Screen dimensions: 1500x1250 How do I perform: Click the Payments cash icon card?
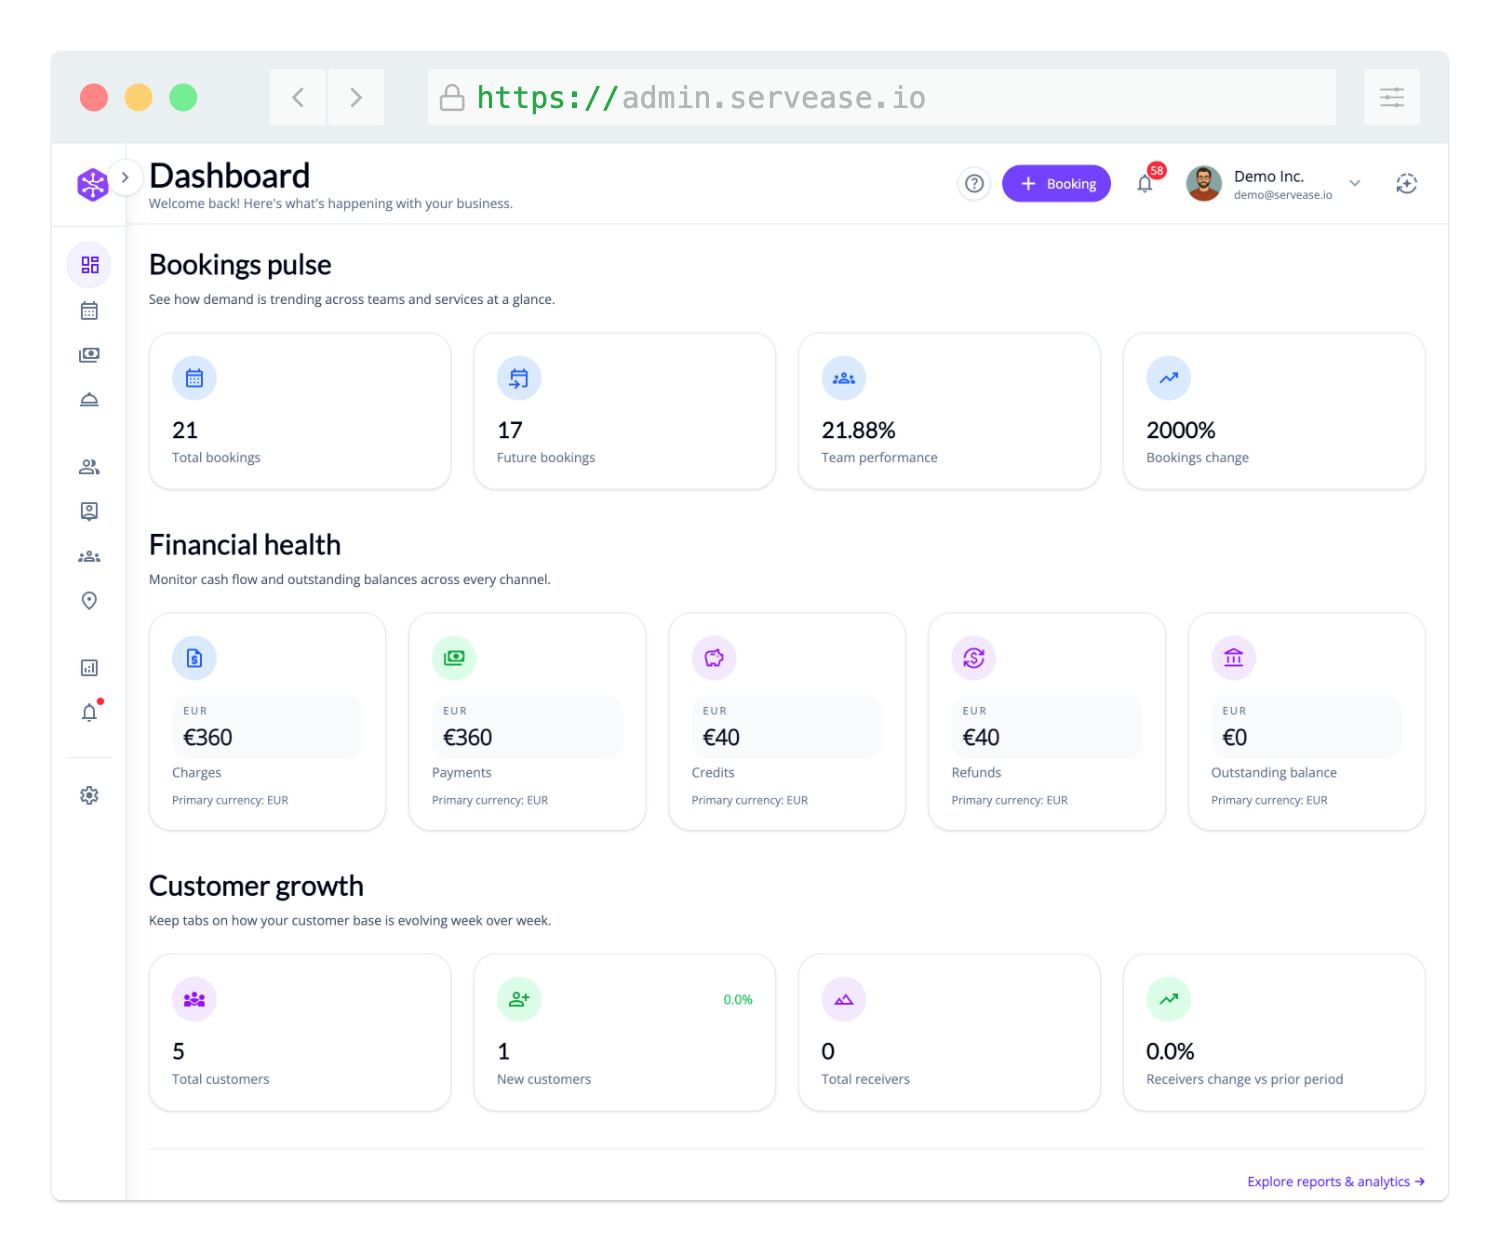pos(454,658)
